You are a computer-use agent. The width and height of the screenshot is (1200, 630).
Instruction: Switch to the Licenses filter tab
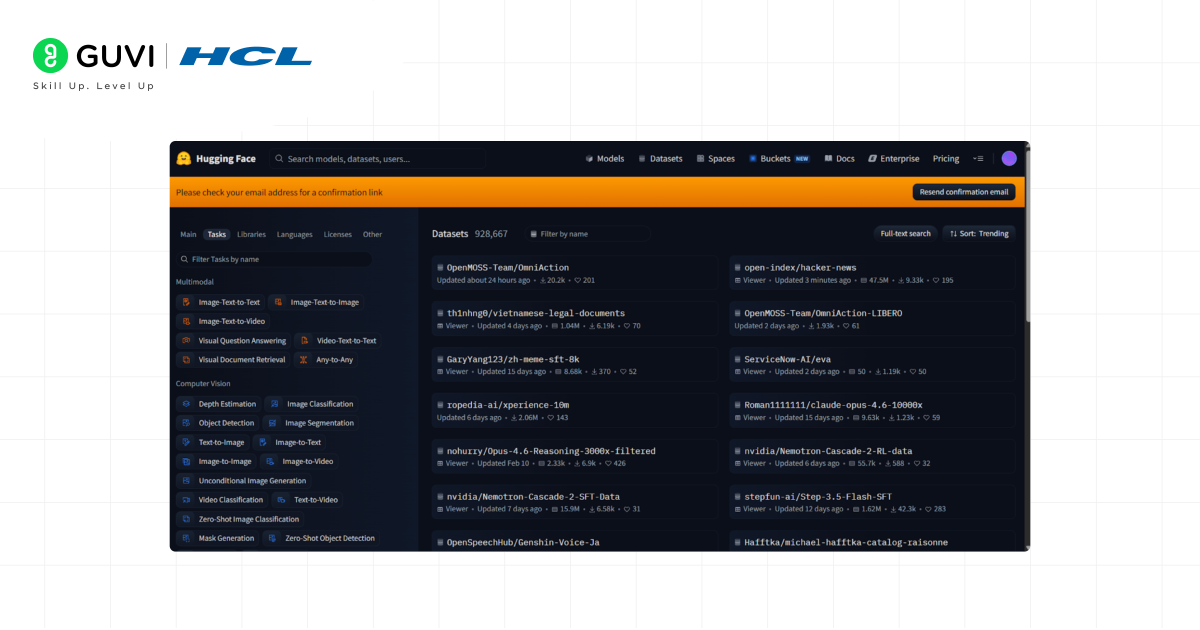338,234
